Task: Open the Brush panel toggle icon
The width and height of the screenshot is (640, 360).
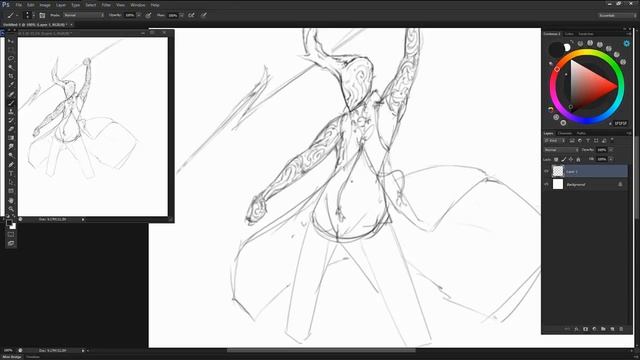Action: coord(42,15)
